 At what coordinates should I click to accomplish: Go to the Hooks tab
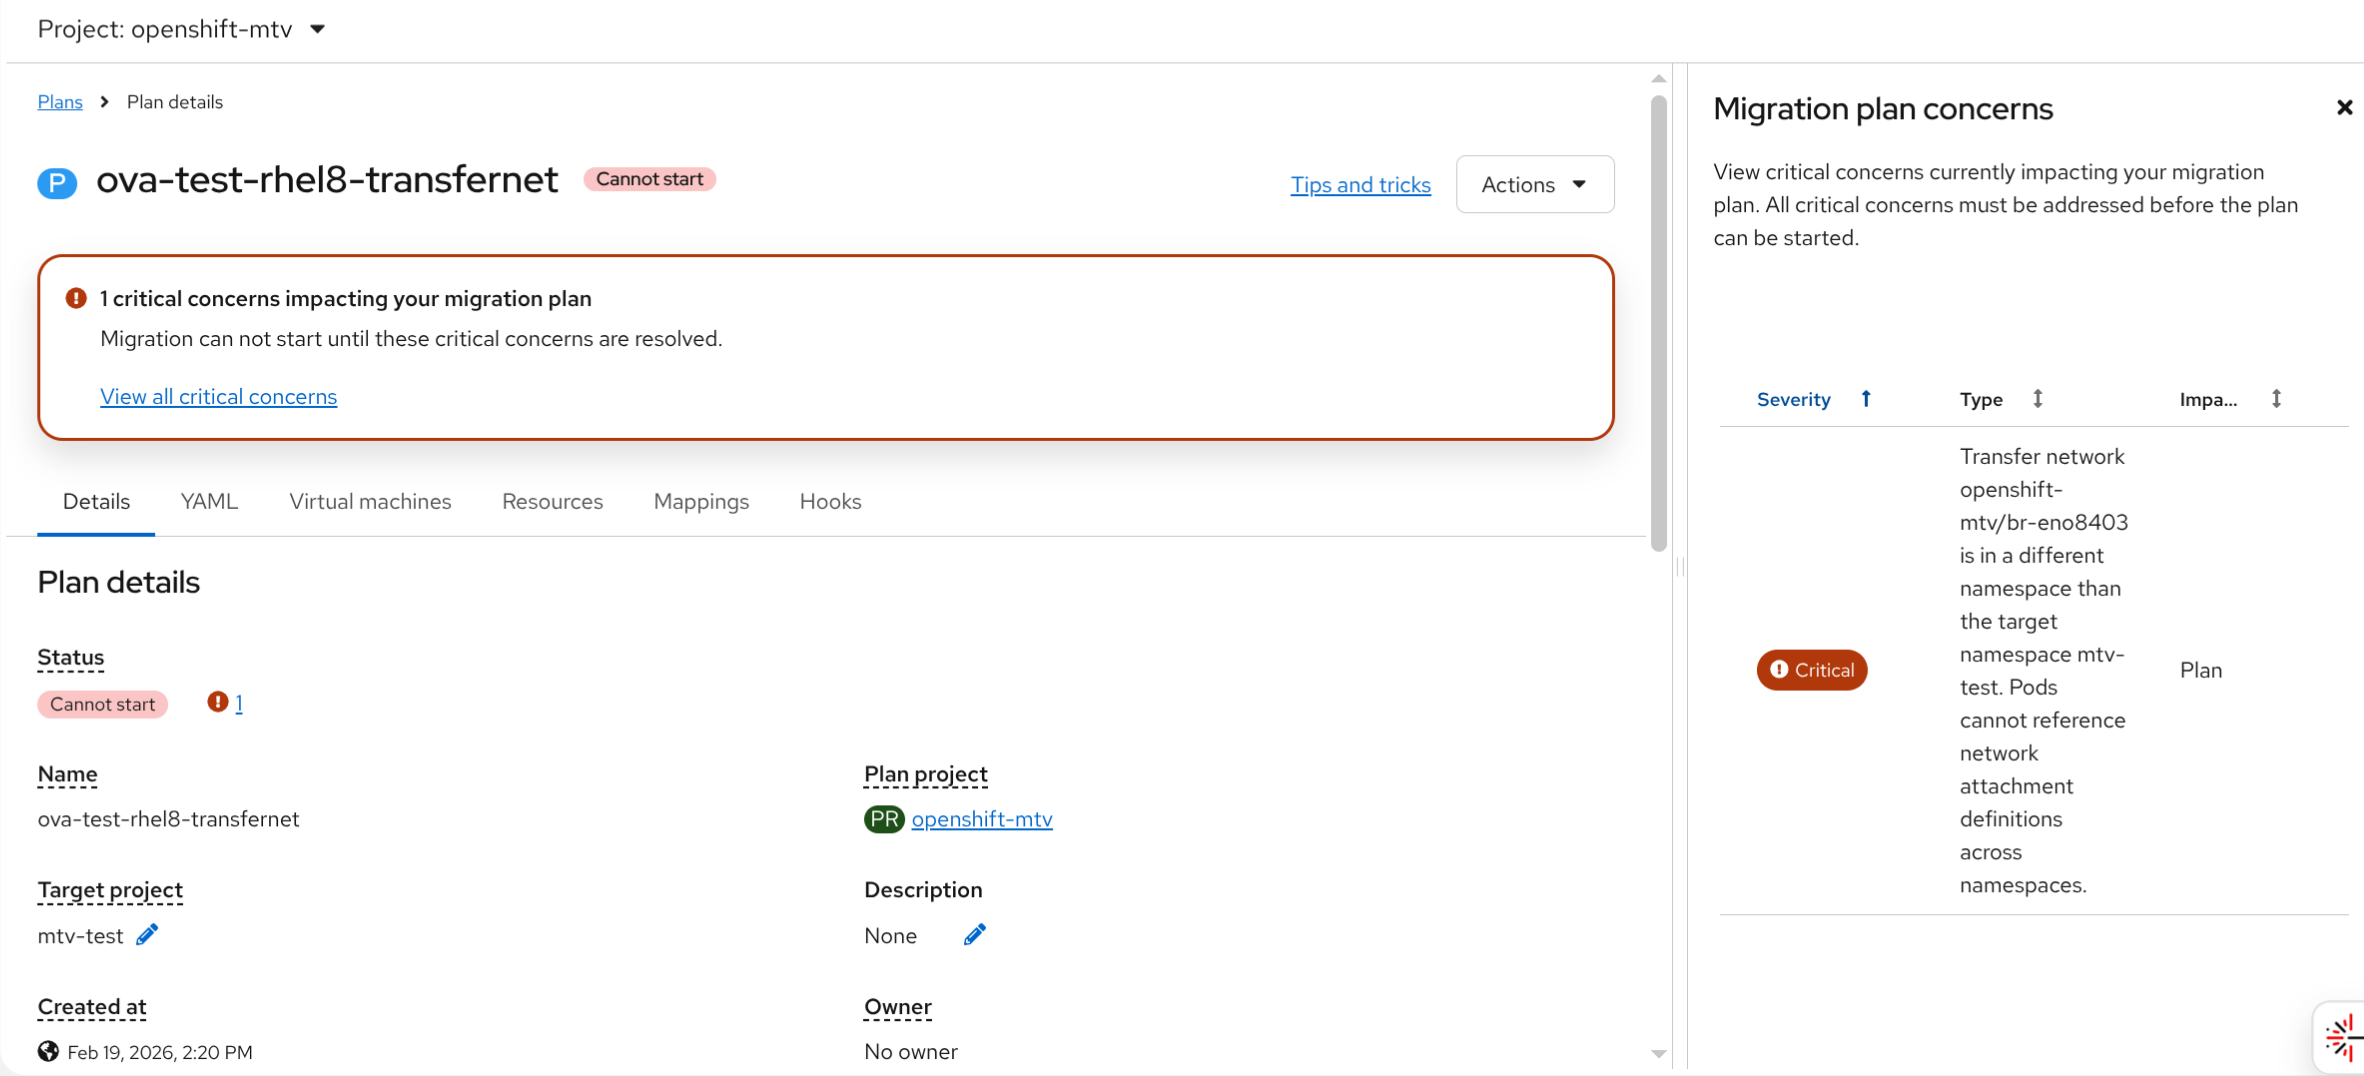830,501
